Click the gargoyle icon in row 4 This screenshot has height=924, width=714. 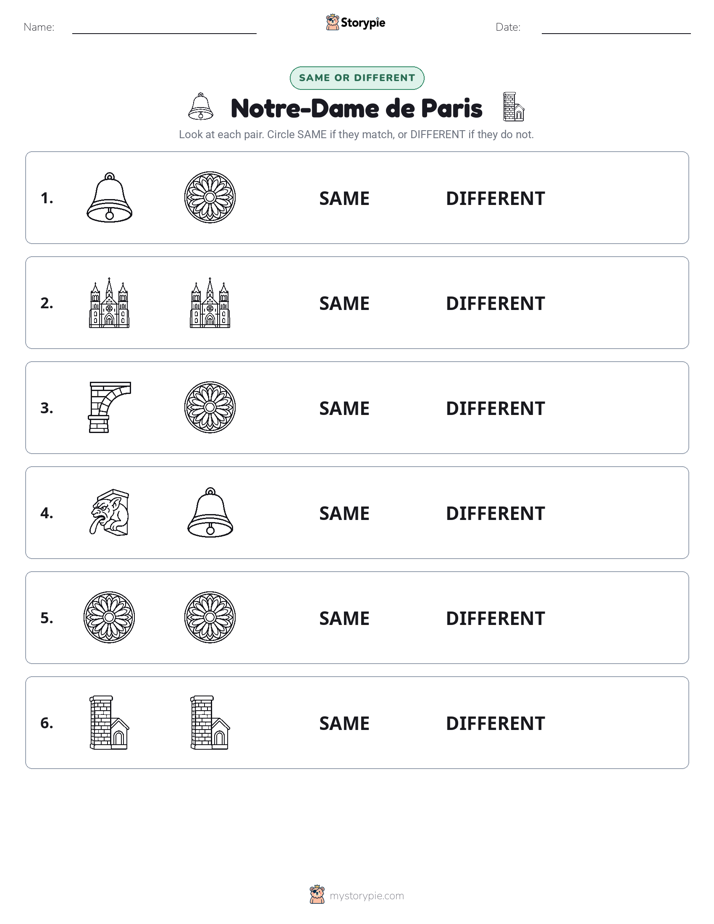110,512
